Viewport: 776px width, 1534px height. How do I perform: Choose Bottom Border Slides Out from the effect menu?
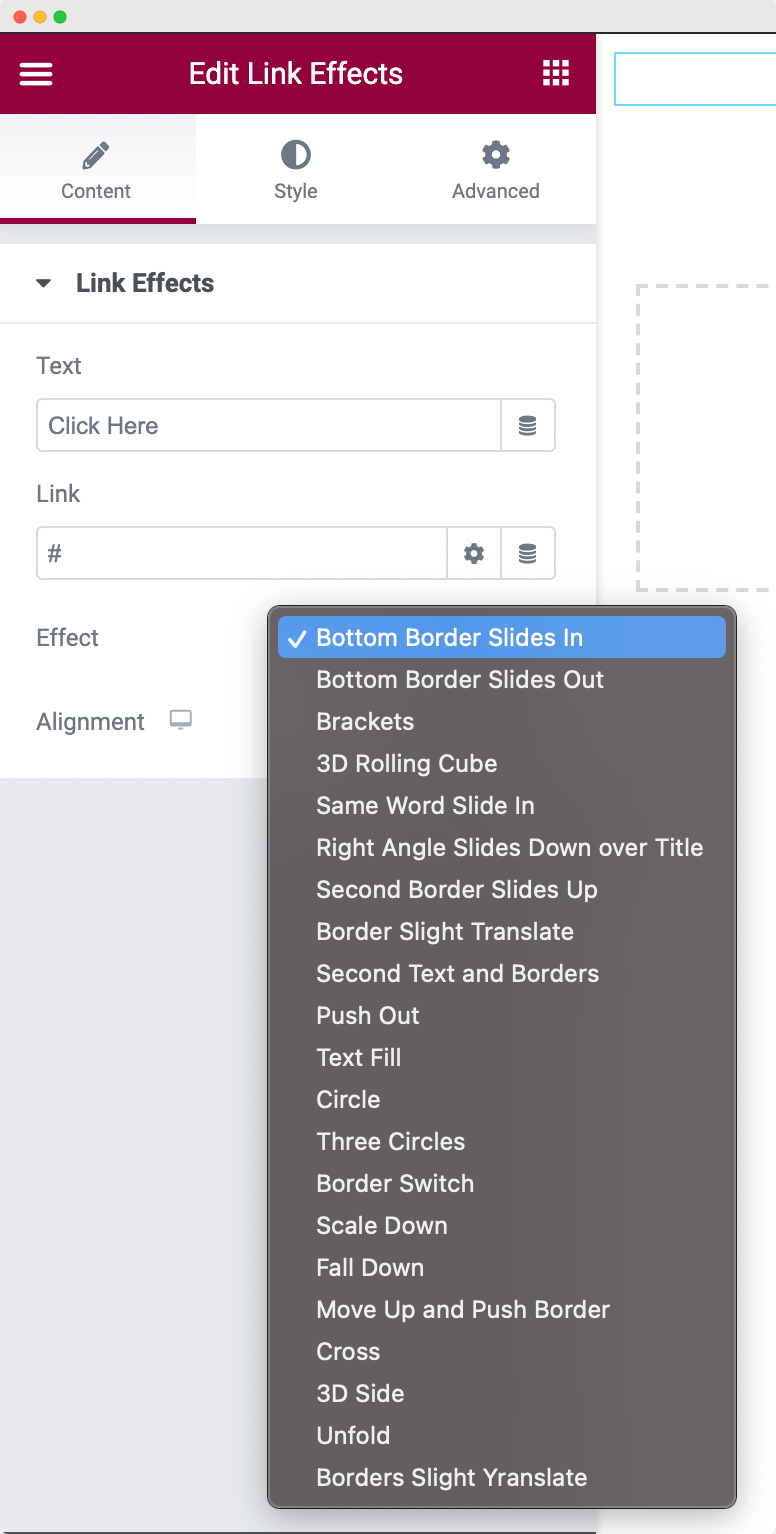click(x=460, y=679)
